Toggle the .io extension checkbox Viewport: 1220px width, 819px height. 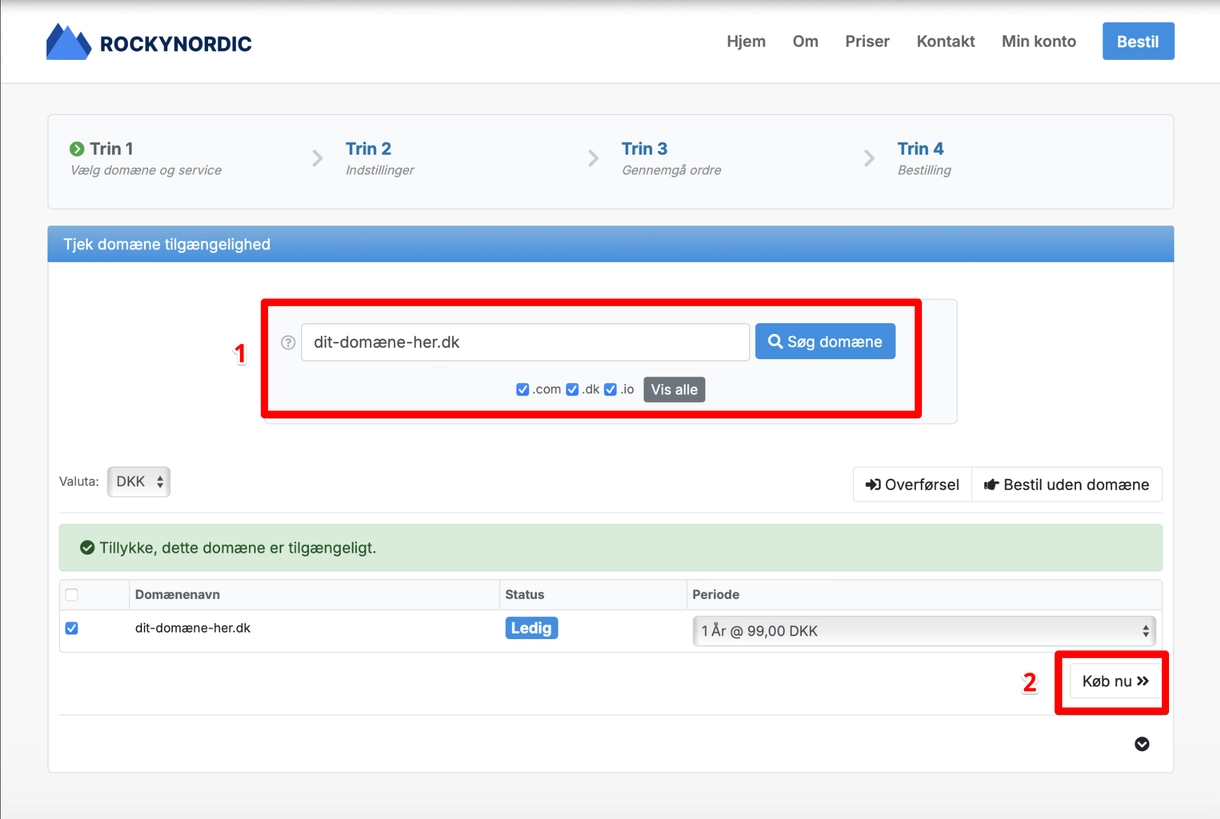(610, 390)
